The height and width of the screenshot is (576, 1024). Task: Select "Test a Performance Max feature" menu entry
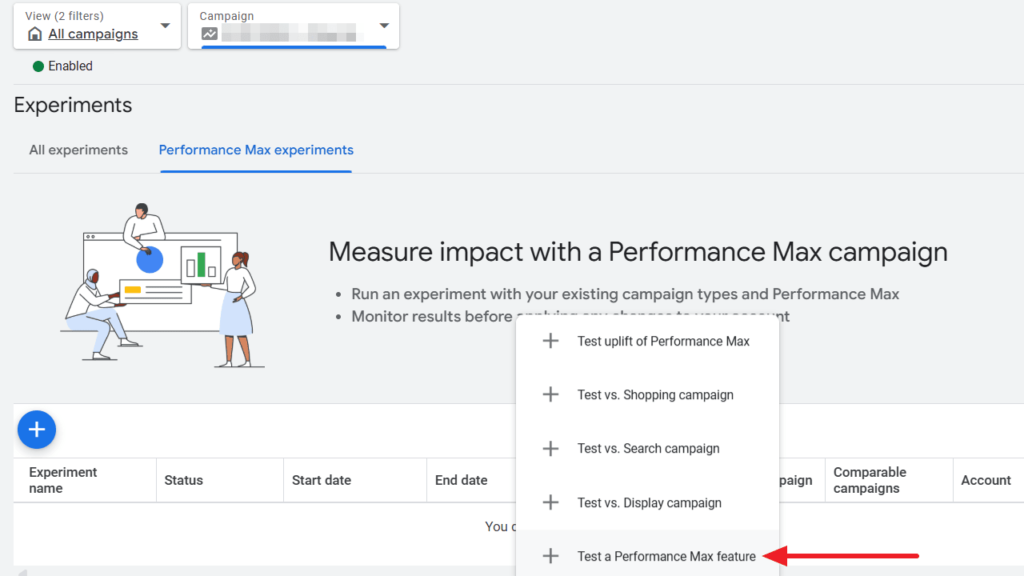(x=667, y=556)
